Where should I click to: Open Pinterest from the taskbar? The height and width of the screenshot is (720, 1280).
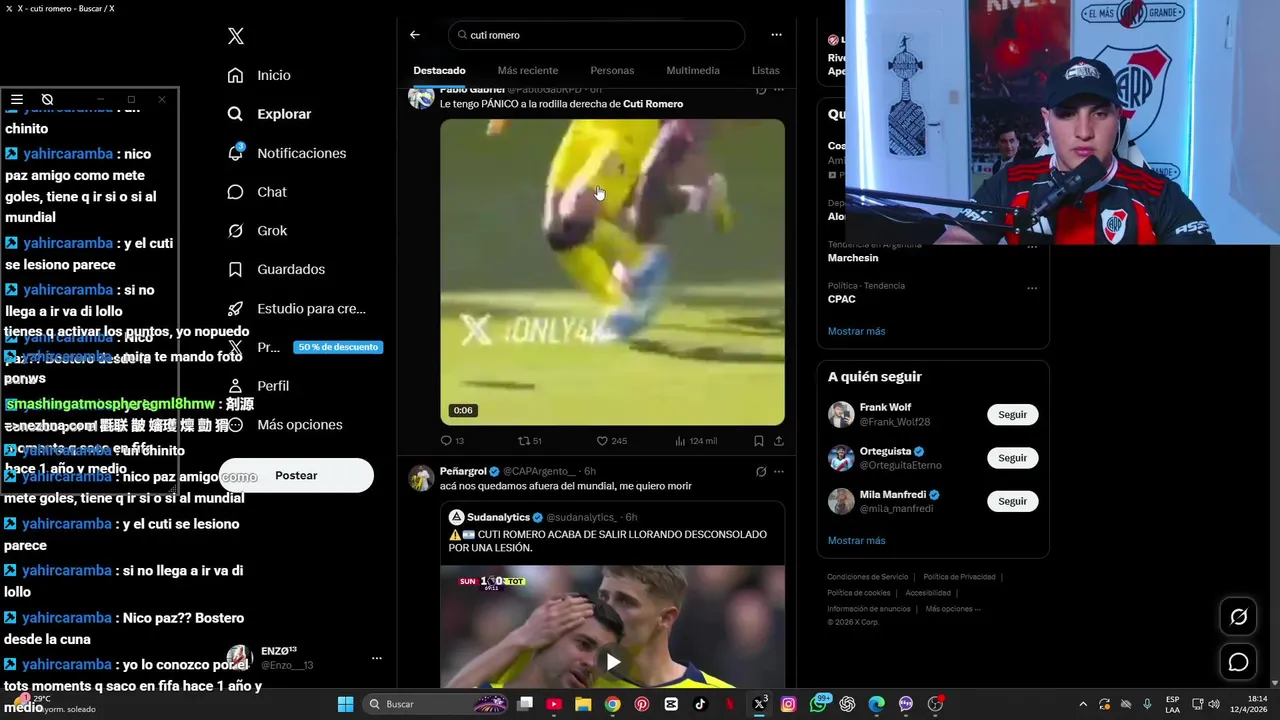click(642, 704)
